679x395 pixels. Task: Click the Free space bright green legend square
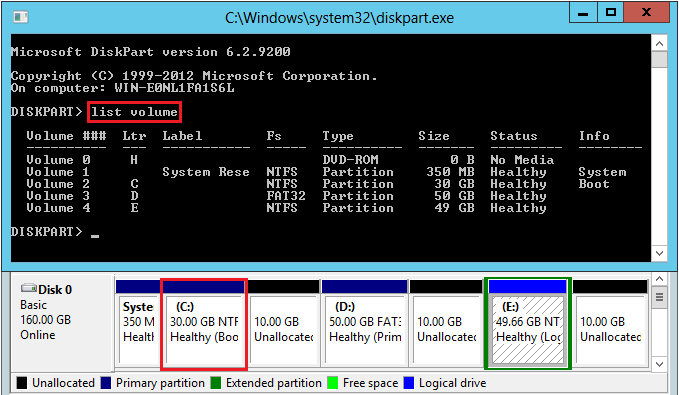(333, 383)
